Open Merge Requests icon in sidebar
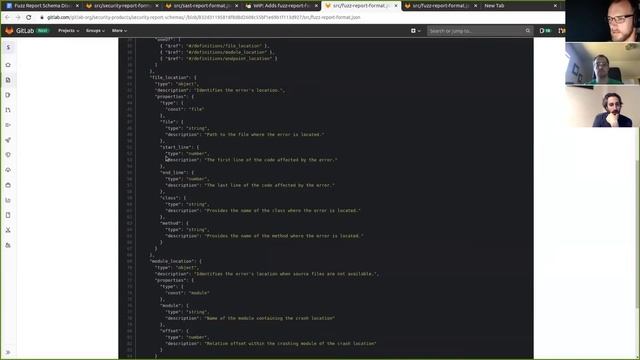640x360 pixels. (8, 110)
